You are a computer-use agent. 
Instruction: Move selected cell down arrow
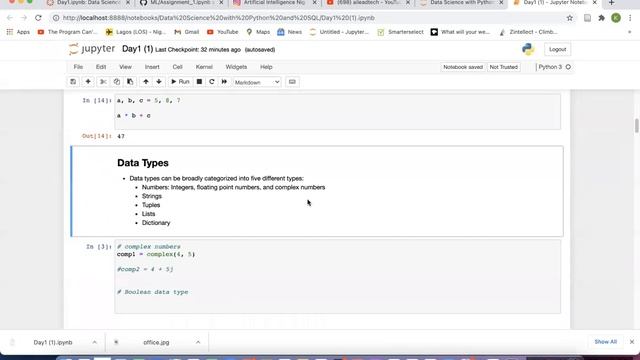[x=159, y=82]
